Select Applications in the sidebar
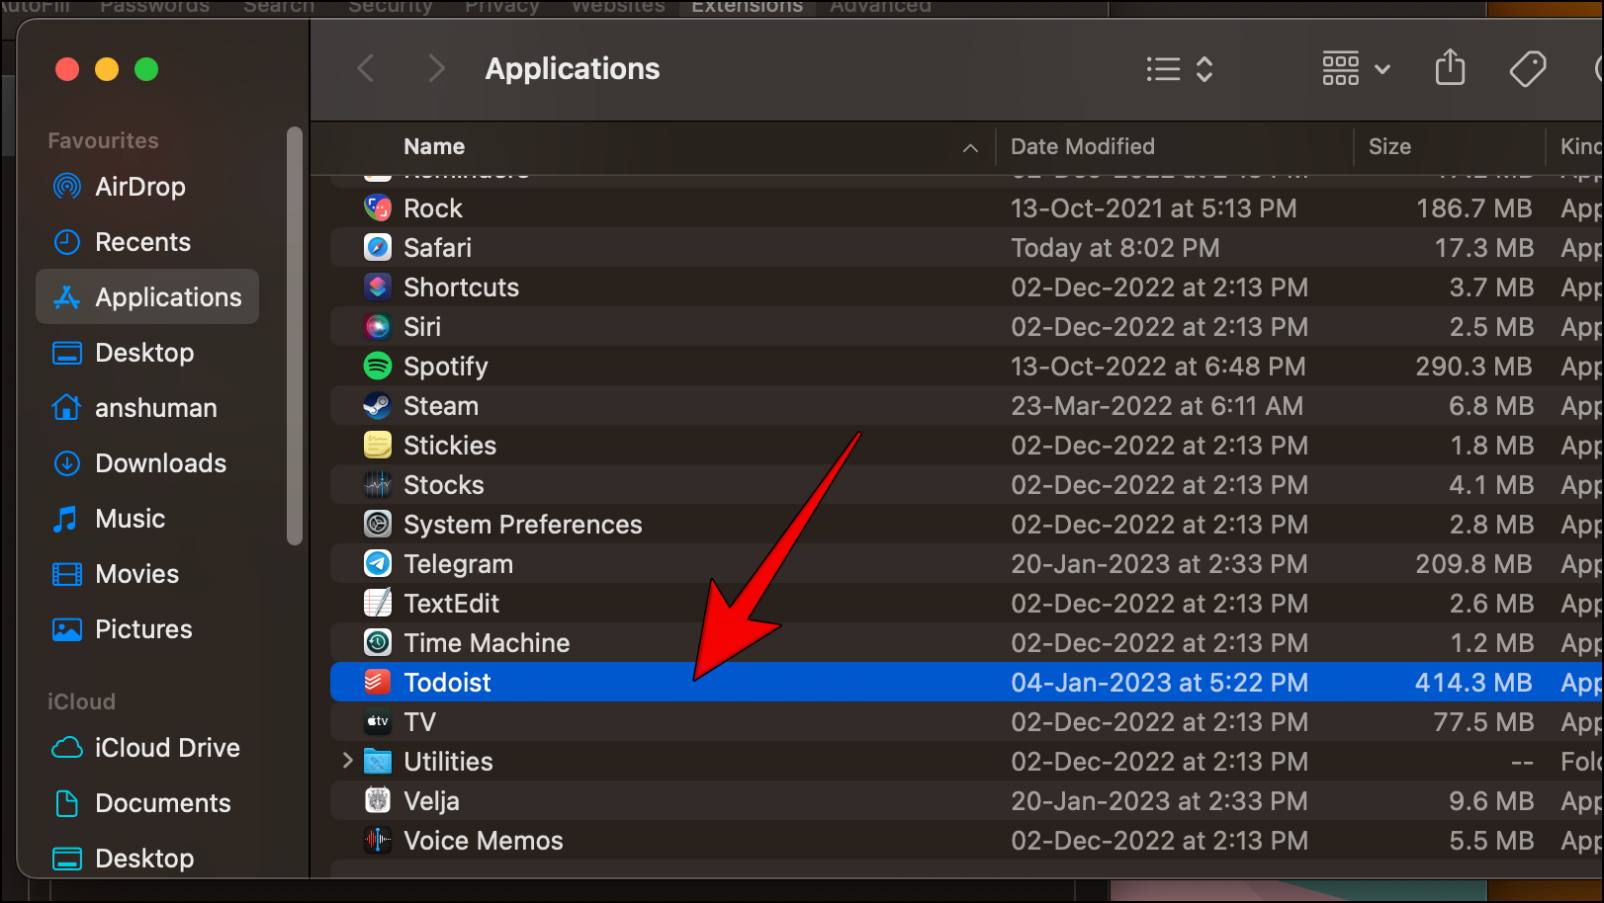This screenshot has width=1604, height=903. click(x=147, y=297)
